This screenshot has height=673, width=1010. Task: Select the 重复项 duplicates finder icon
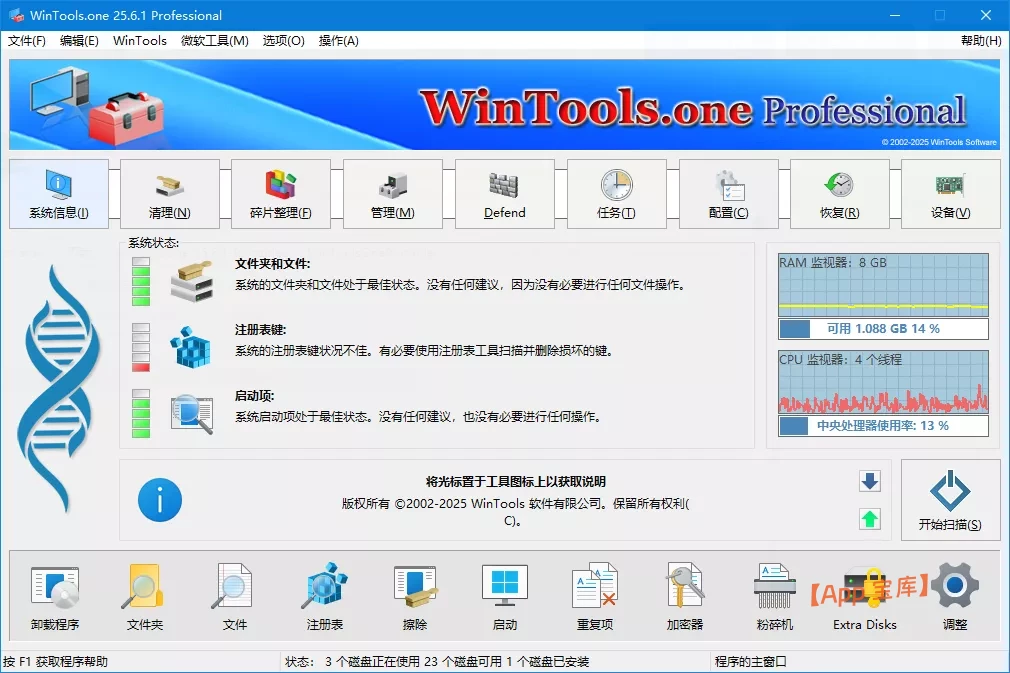click(595, 597)
